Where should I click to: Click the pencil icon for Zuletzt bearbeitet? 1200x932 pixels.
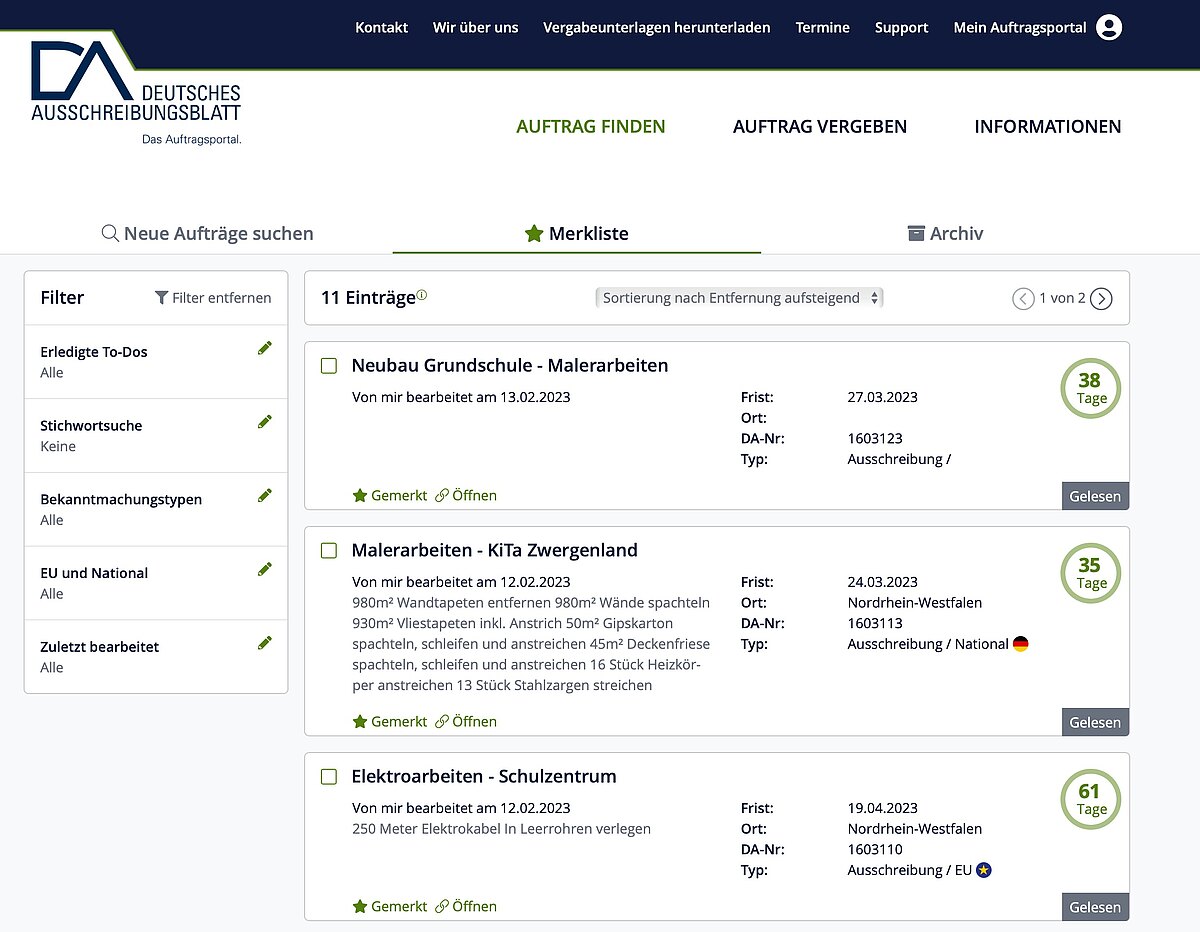click(264, 643)
